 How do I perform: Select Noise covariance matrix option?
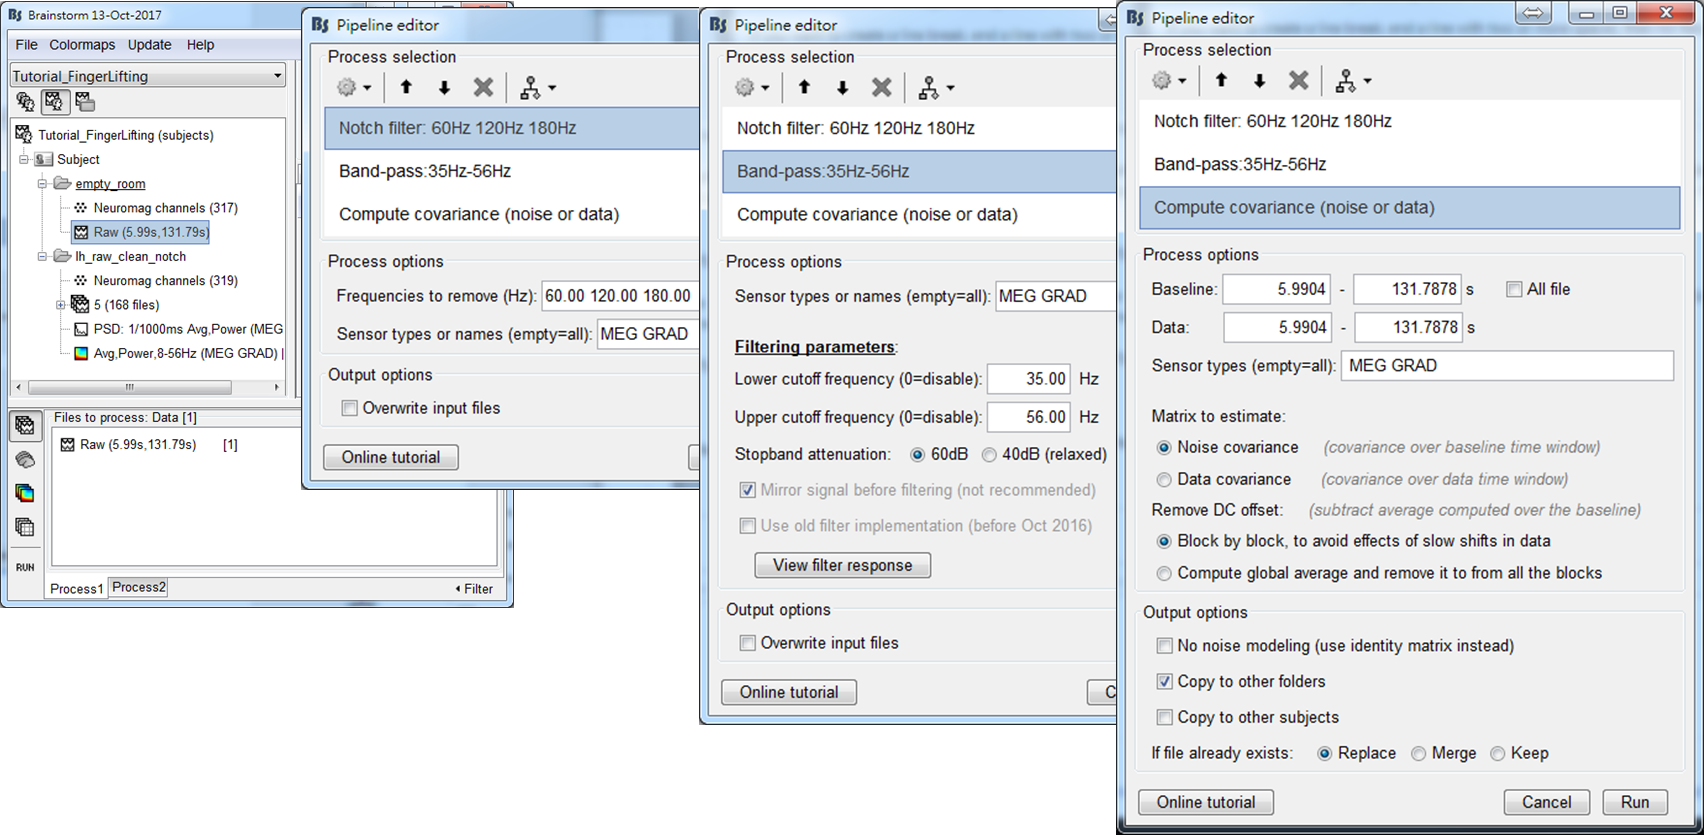pyautogui.click(x=1163, y=447)
